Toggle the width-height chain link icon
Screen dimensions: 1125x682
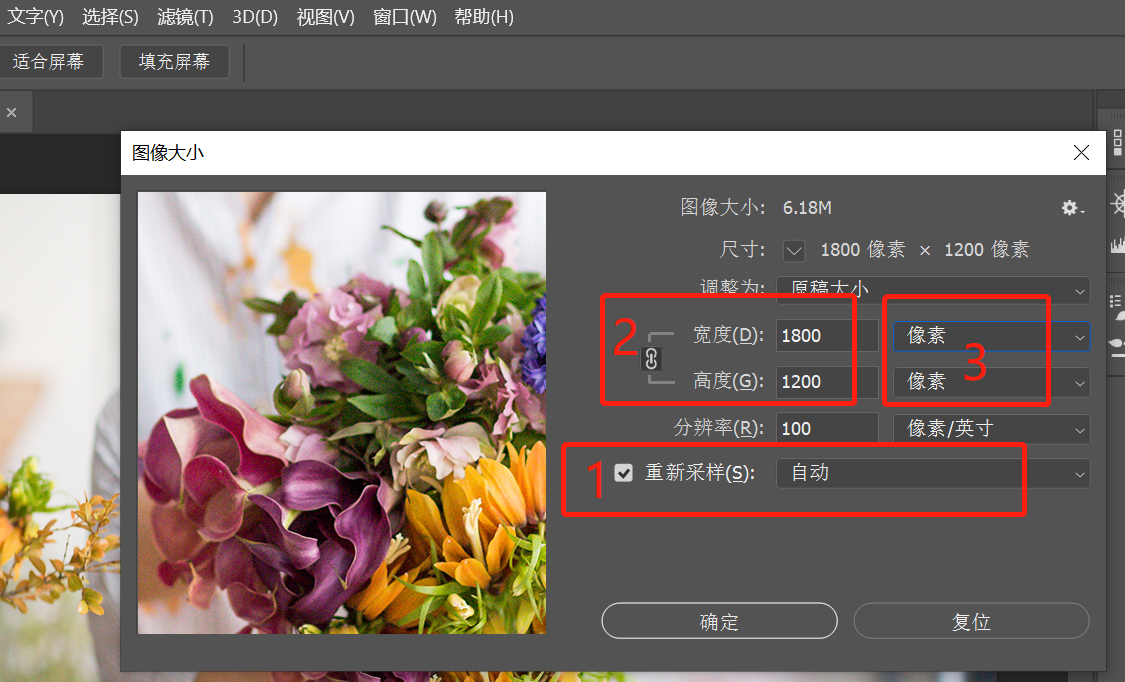[x=651, y=358]
